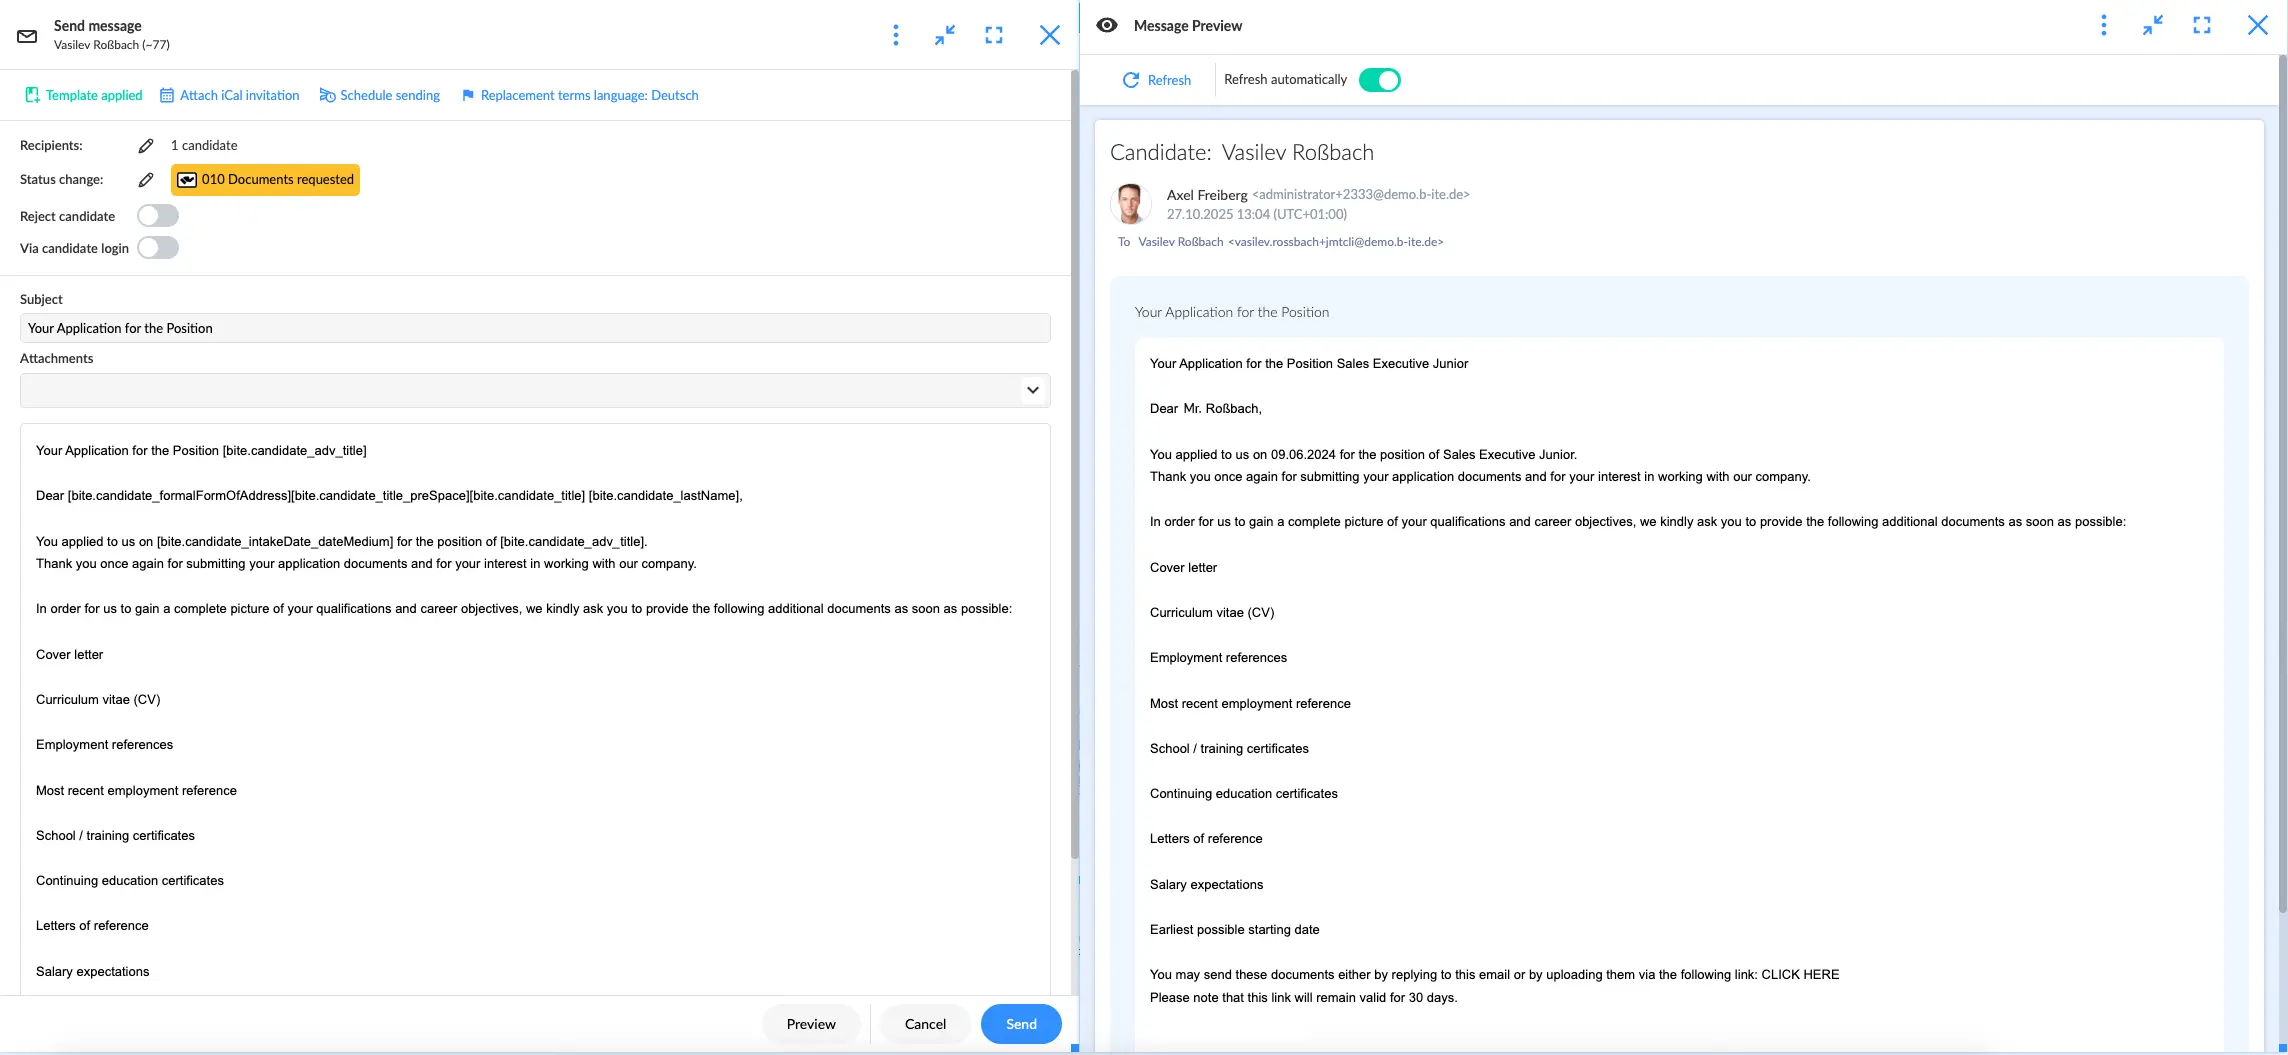This screenshot has width=2288, height=1055.
Task: Click into the Subject input field
Action: (534, 328)
